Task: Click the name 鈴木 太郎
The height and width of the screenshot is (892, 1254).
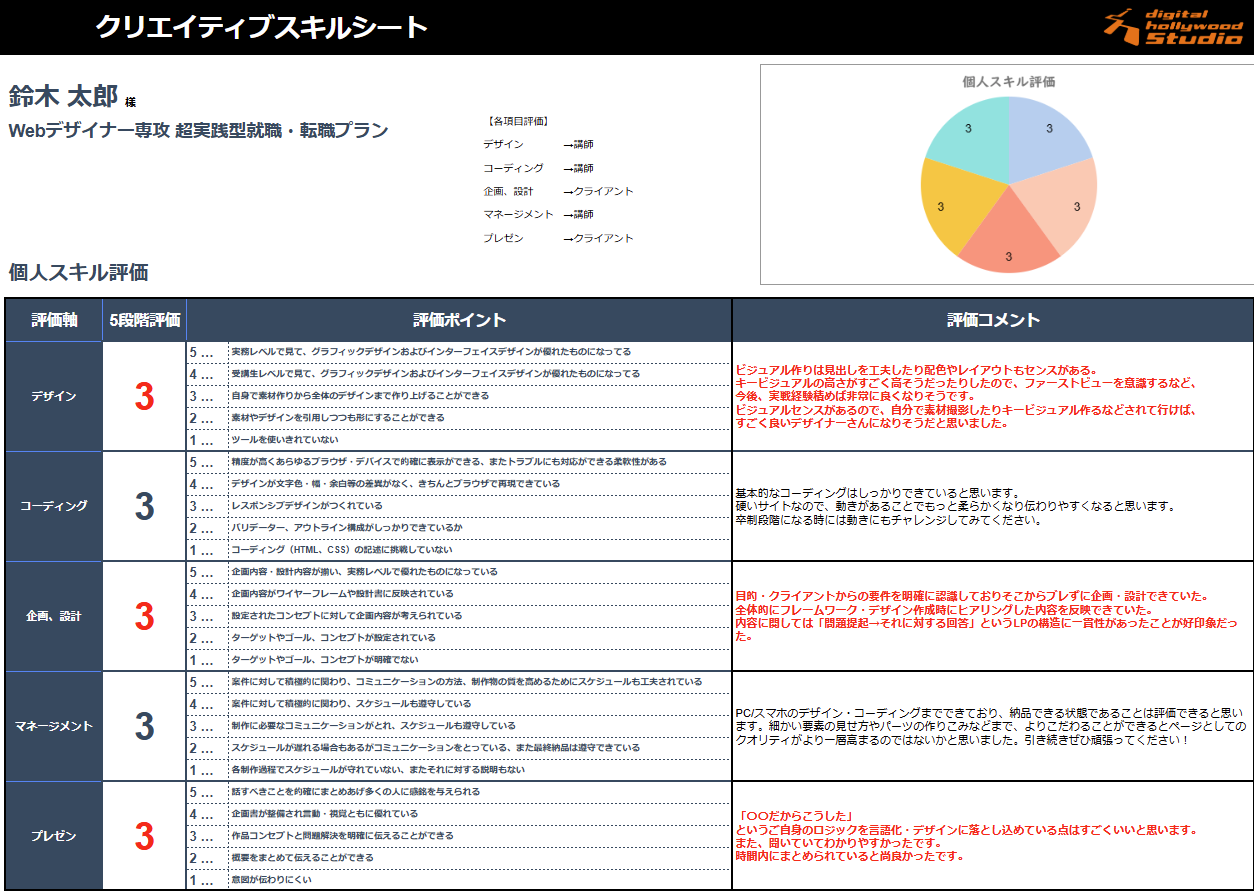Action: [x=63, y=97]
